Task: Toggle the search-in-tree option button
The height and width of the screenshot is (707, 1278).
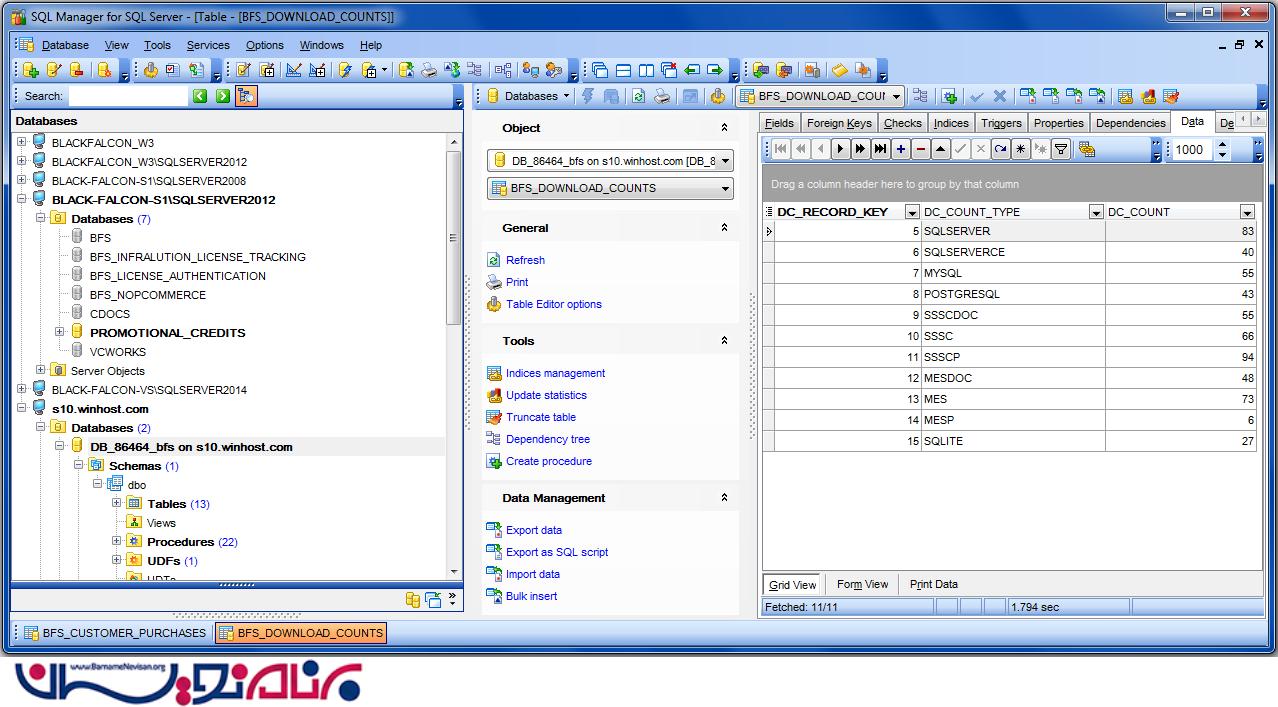Action: [246, 96]
